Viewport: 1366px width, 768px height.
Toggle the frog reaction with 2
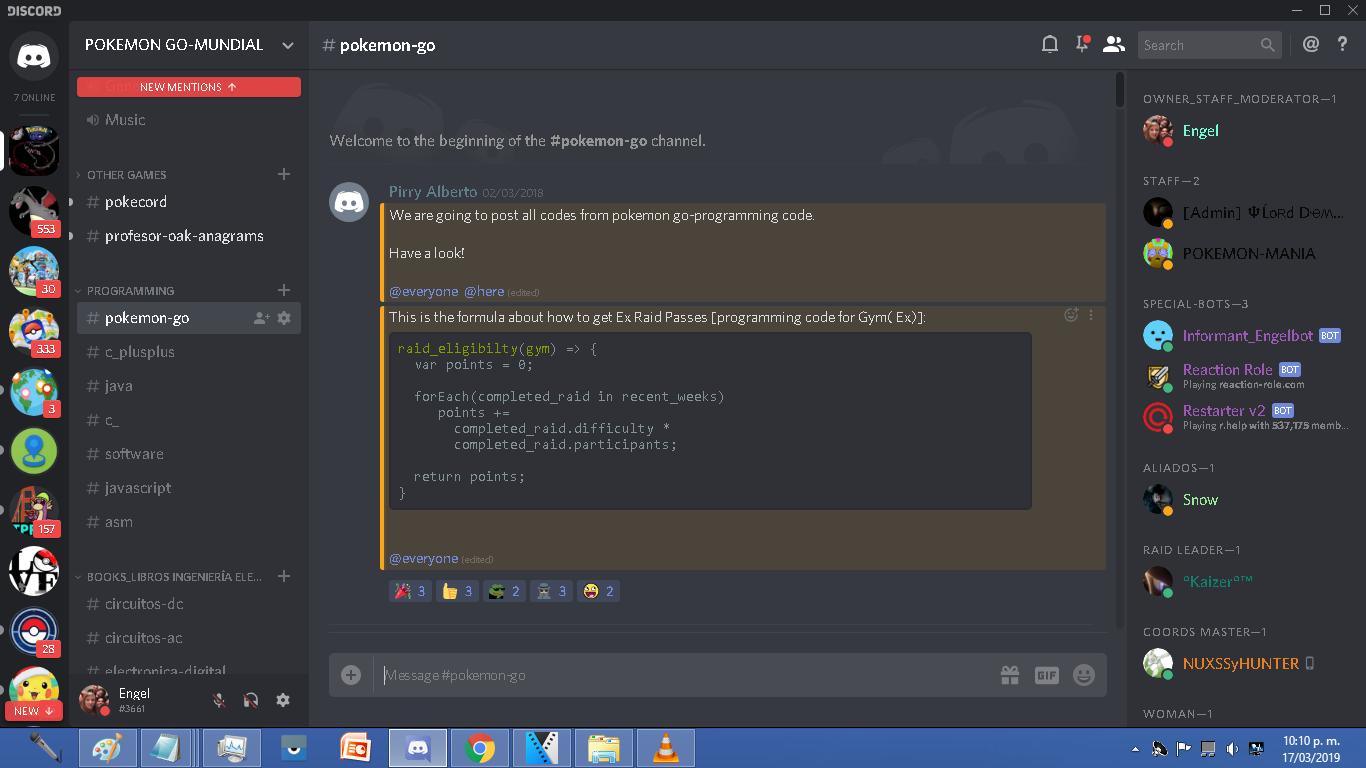(505, 591)
